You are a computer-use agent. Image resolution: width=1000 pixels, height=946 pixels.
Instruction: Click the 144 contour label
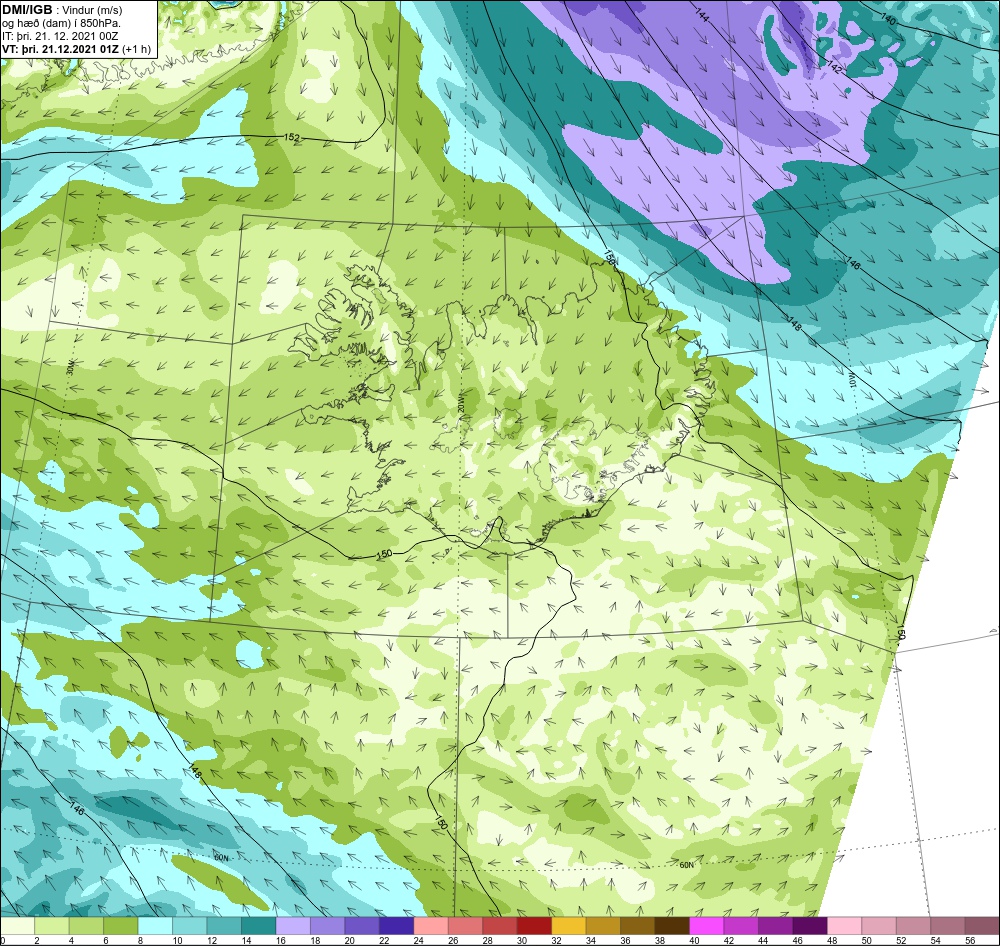click(701, 15)
